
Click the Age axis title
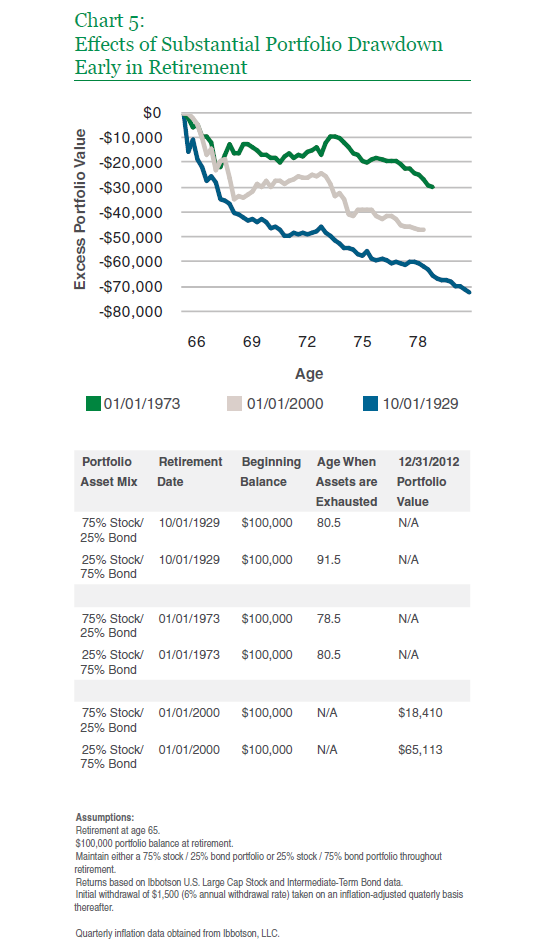tap(309, 374)
